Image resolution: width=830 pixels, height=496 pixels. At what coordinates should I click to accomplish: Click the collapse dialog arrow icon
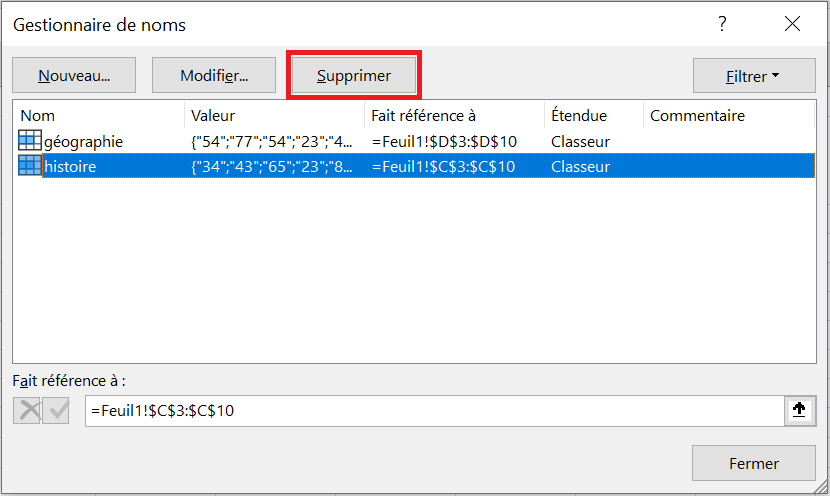pyautogui.click(x=799, y=410)
